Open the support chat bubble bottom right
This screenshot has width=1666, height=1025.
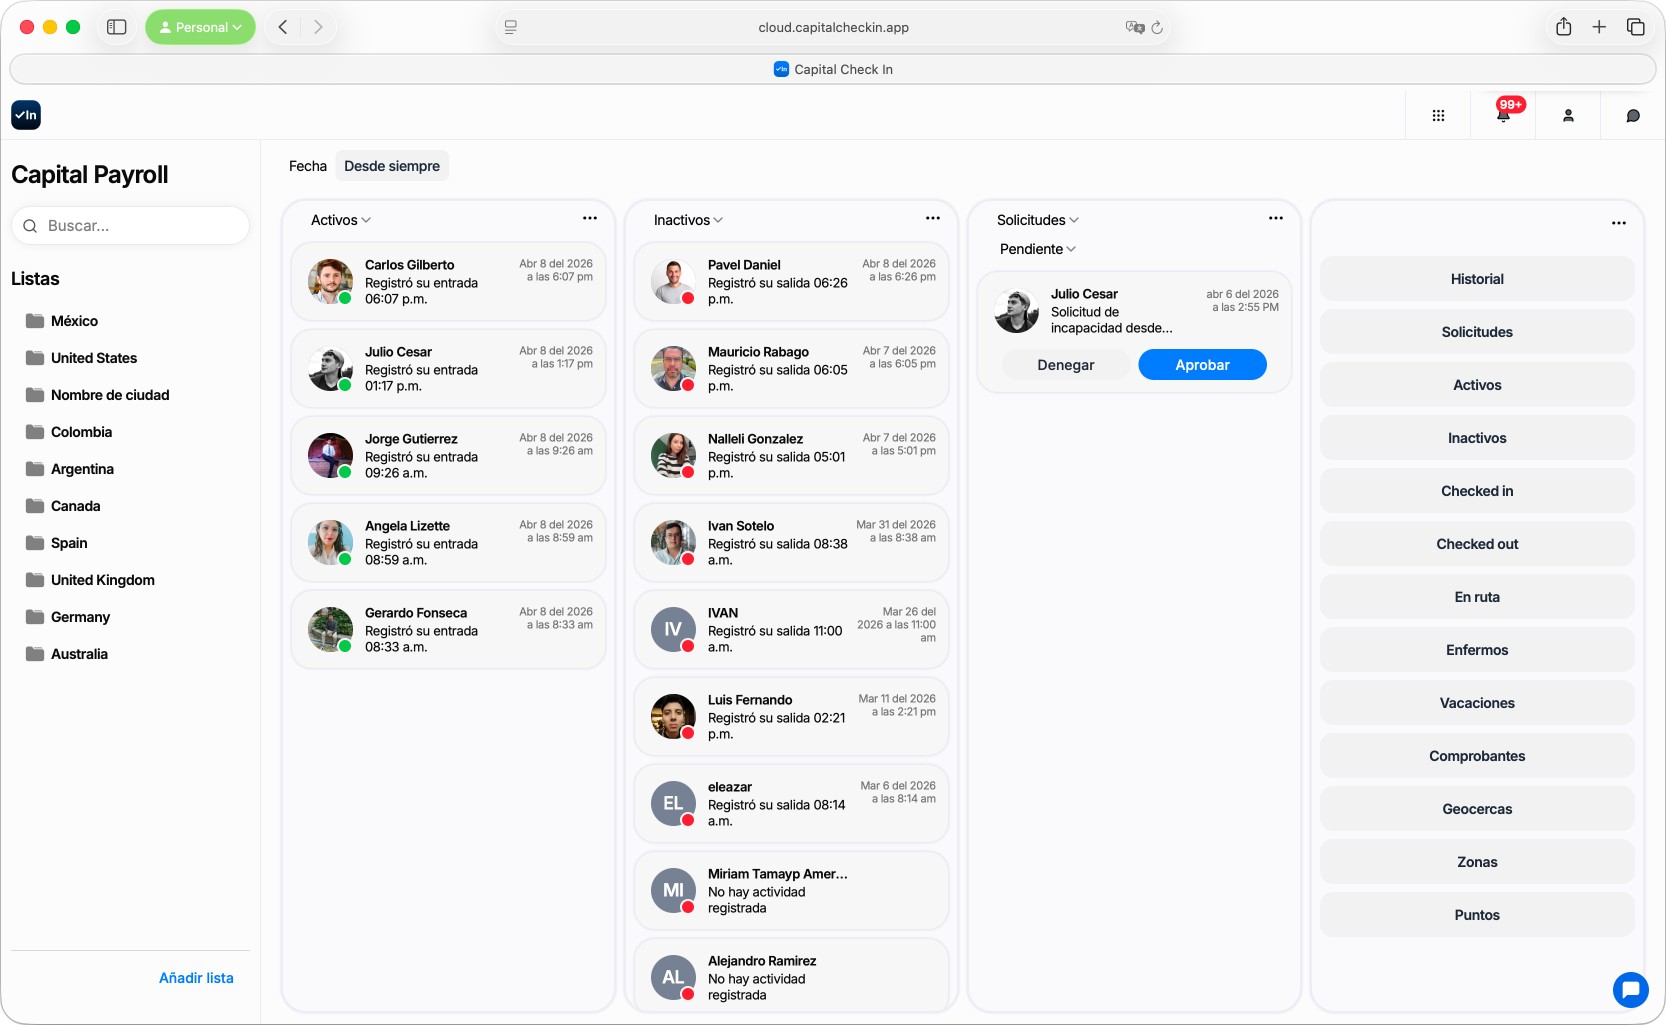tap(1631, 990)
